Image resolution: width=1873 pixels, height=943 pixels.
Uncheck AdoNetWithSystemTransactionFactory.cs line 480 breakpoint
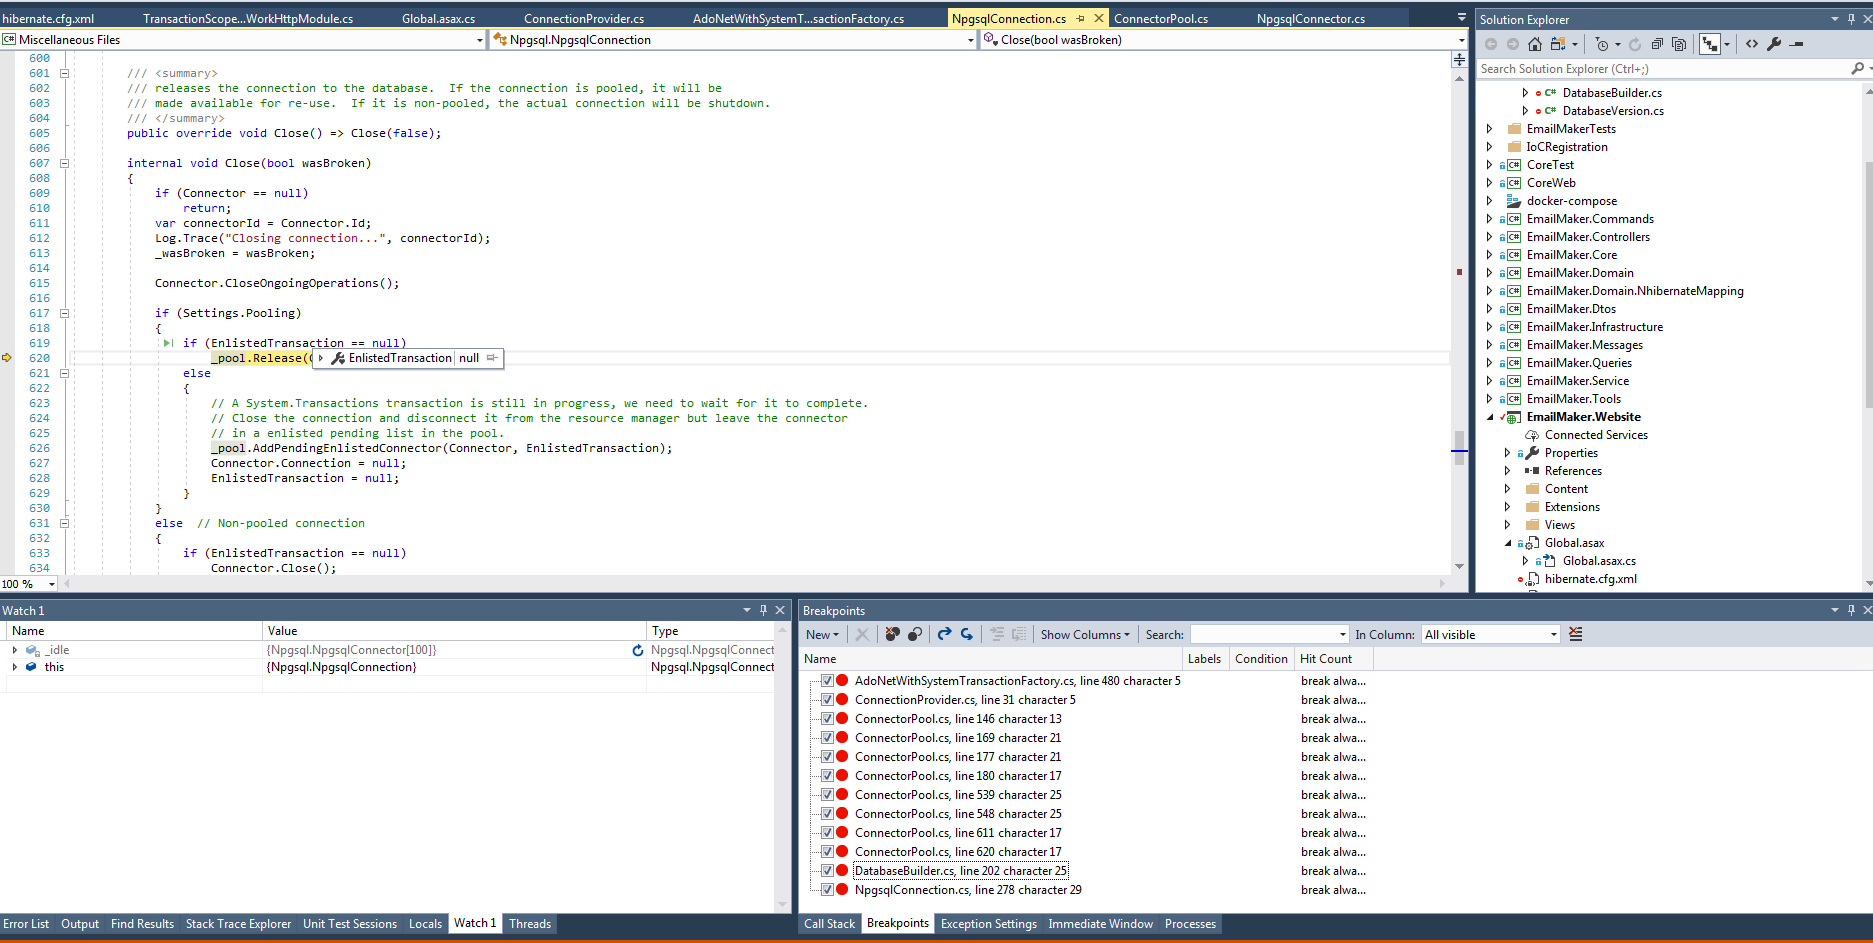[x=827, y=681]
